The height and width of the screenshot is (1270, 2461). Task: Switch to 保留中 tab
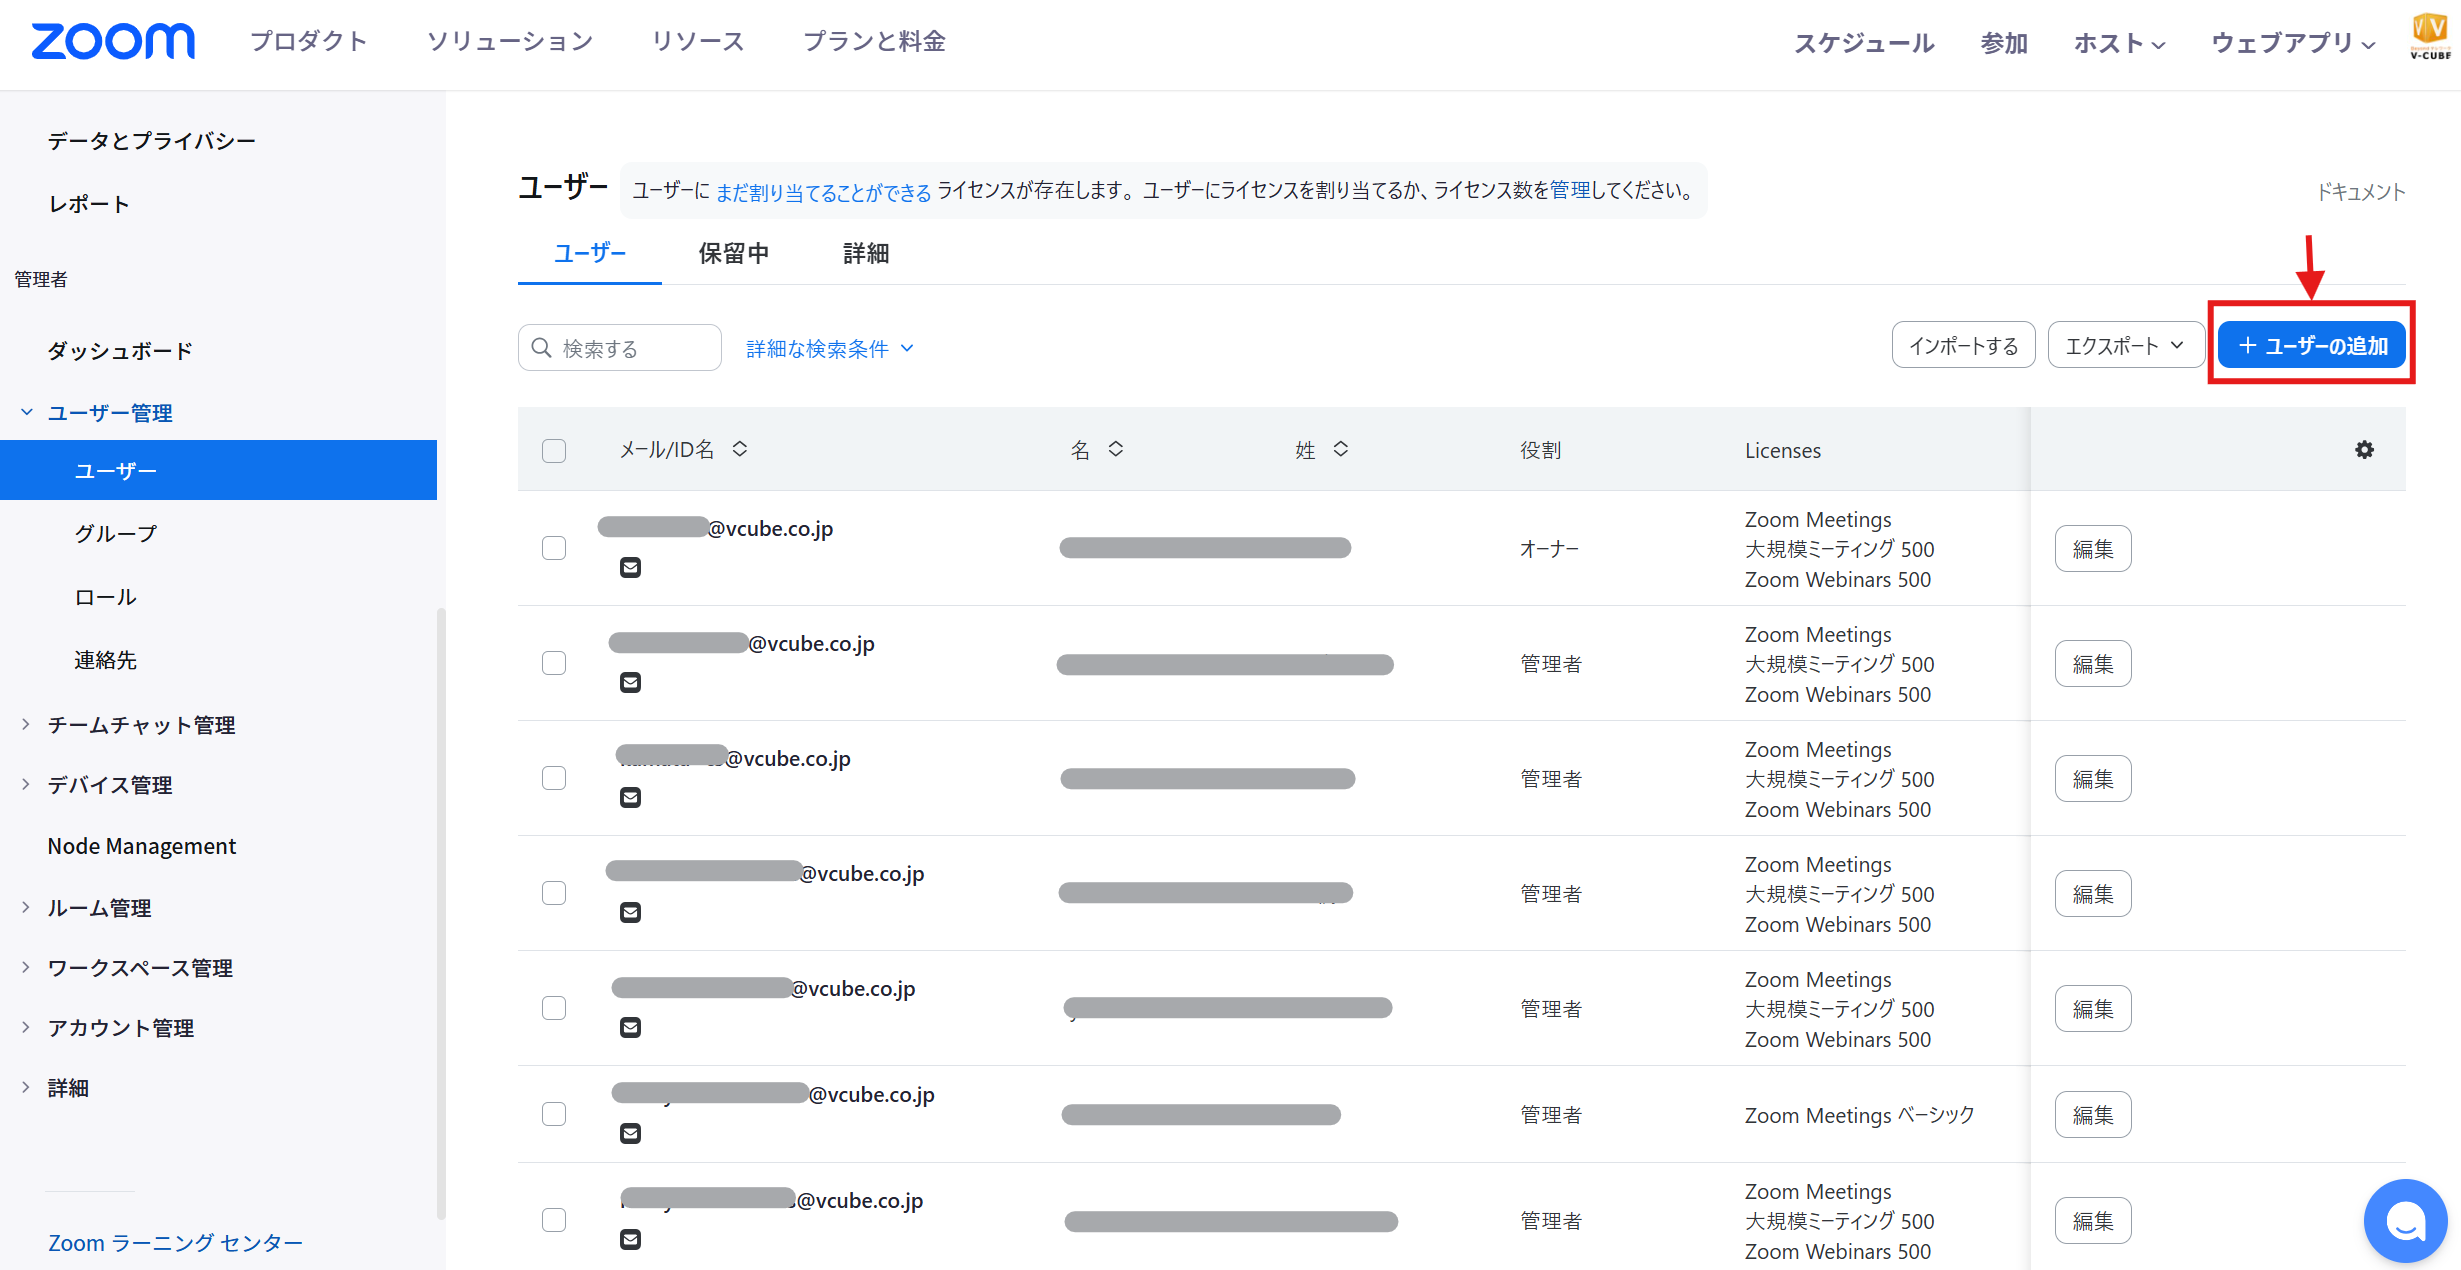[x=734, y=253]
